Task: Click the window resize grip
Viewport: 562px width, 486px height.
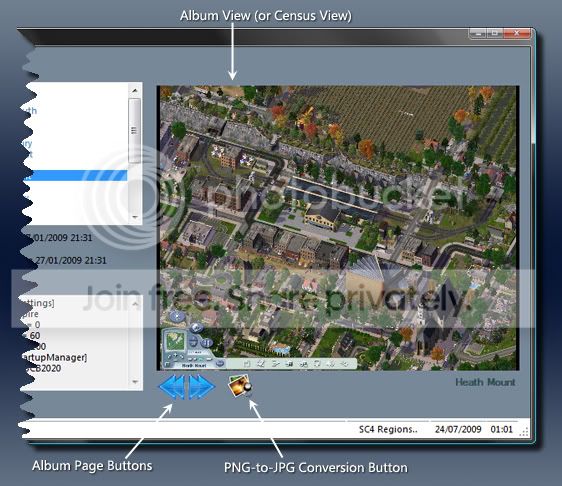Action: coord(524,432)
